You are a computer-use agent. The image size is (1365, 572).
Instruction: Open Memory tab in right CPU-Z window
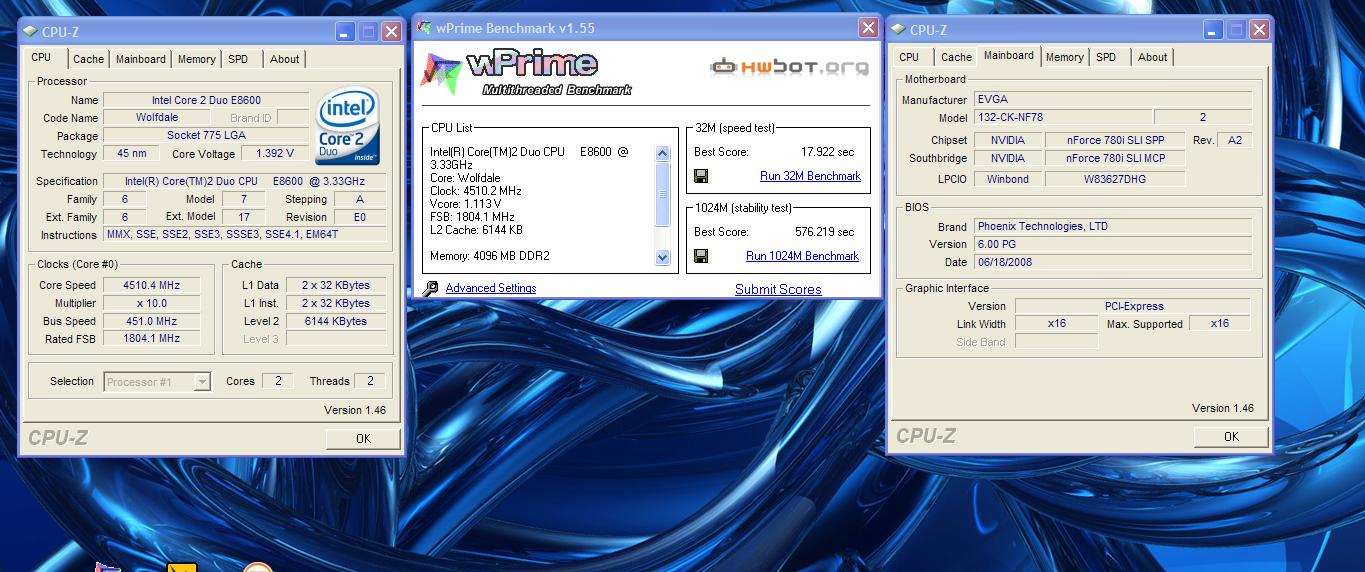[x=1065, y=57]
